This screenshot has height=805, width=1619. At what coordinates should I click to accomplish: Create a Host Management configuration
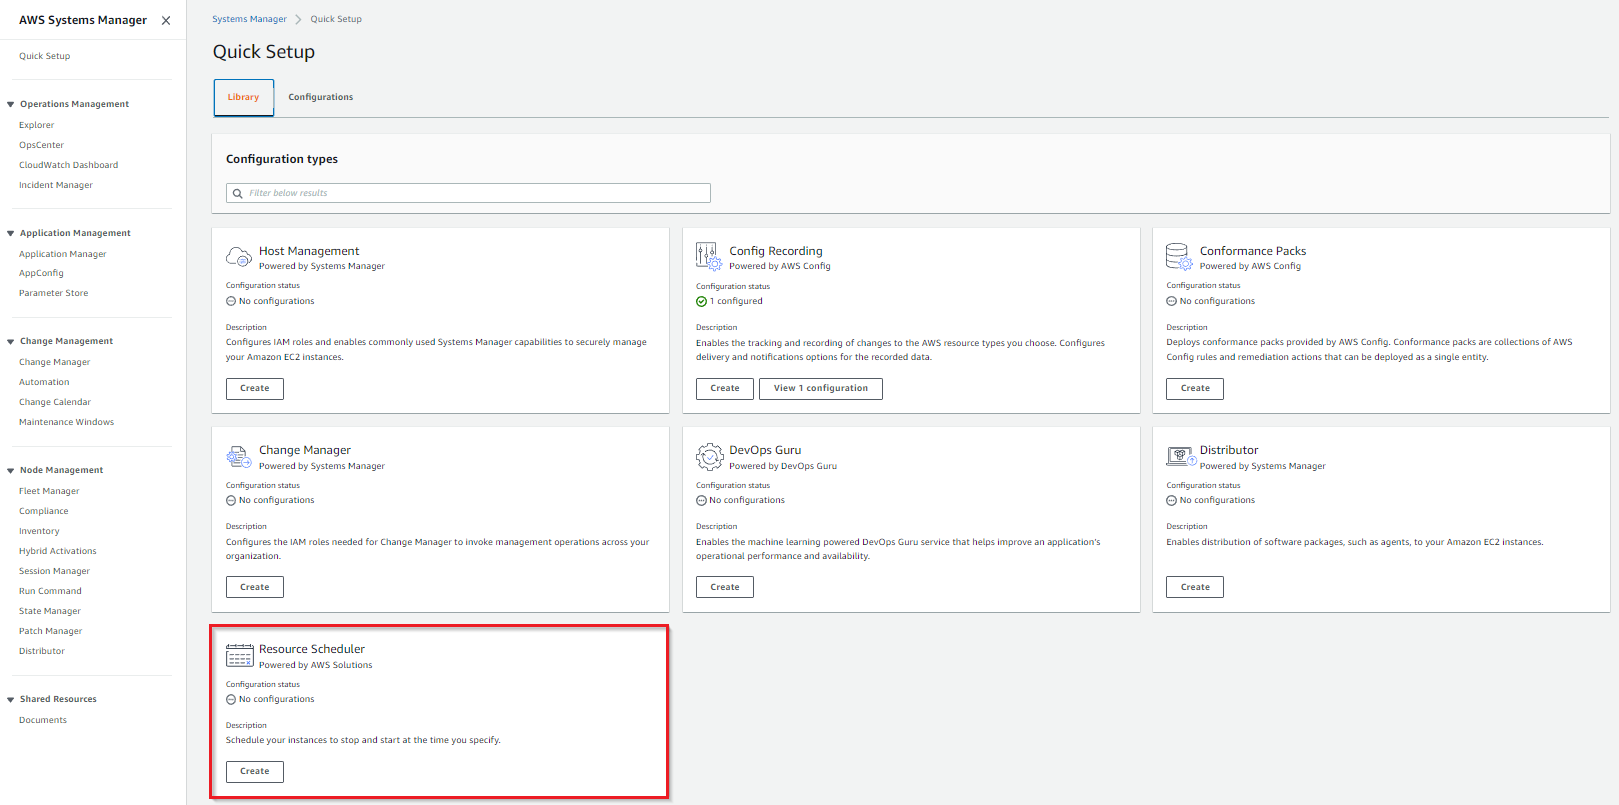255,388
